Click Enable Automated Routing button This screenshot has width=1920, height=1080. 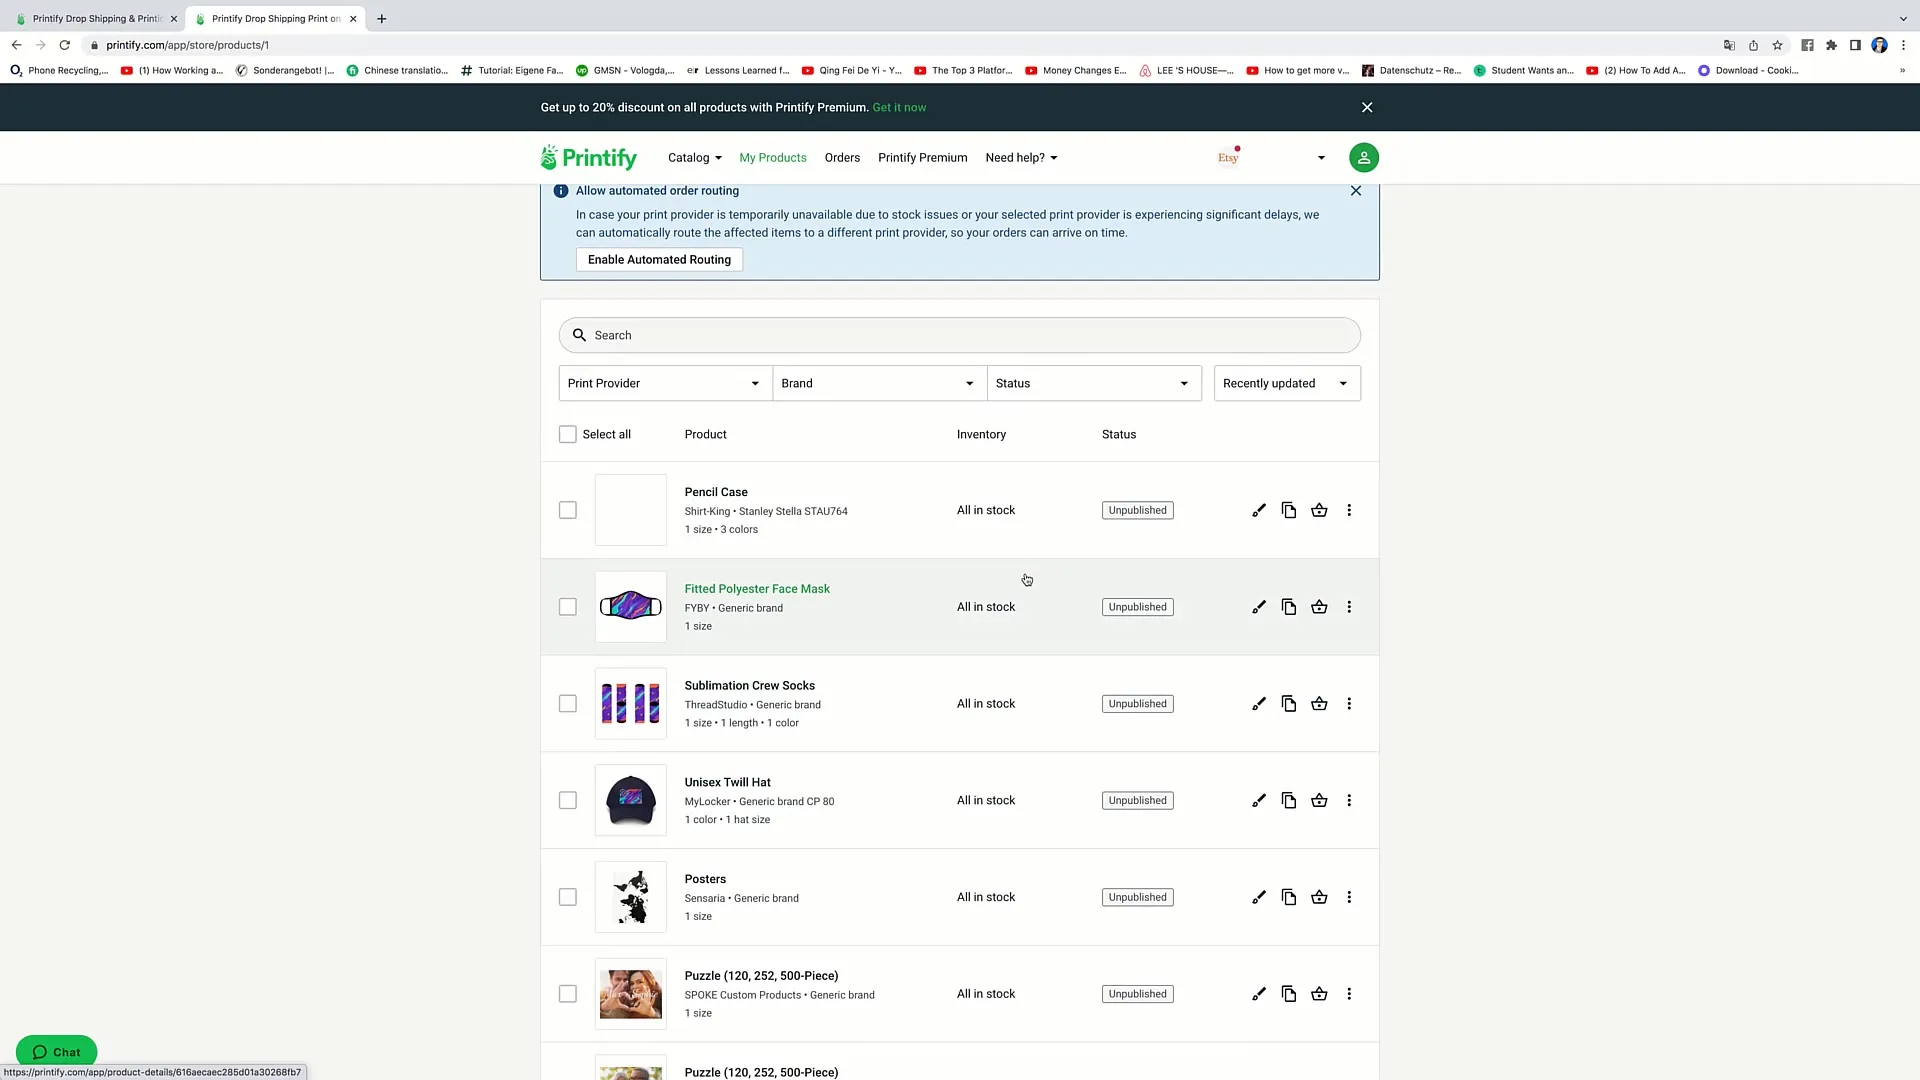click(x=659, y=260)
